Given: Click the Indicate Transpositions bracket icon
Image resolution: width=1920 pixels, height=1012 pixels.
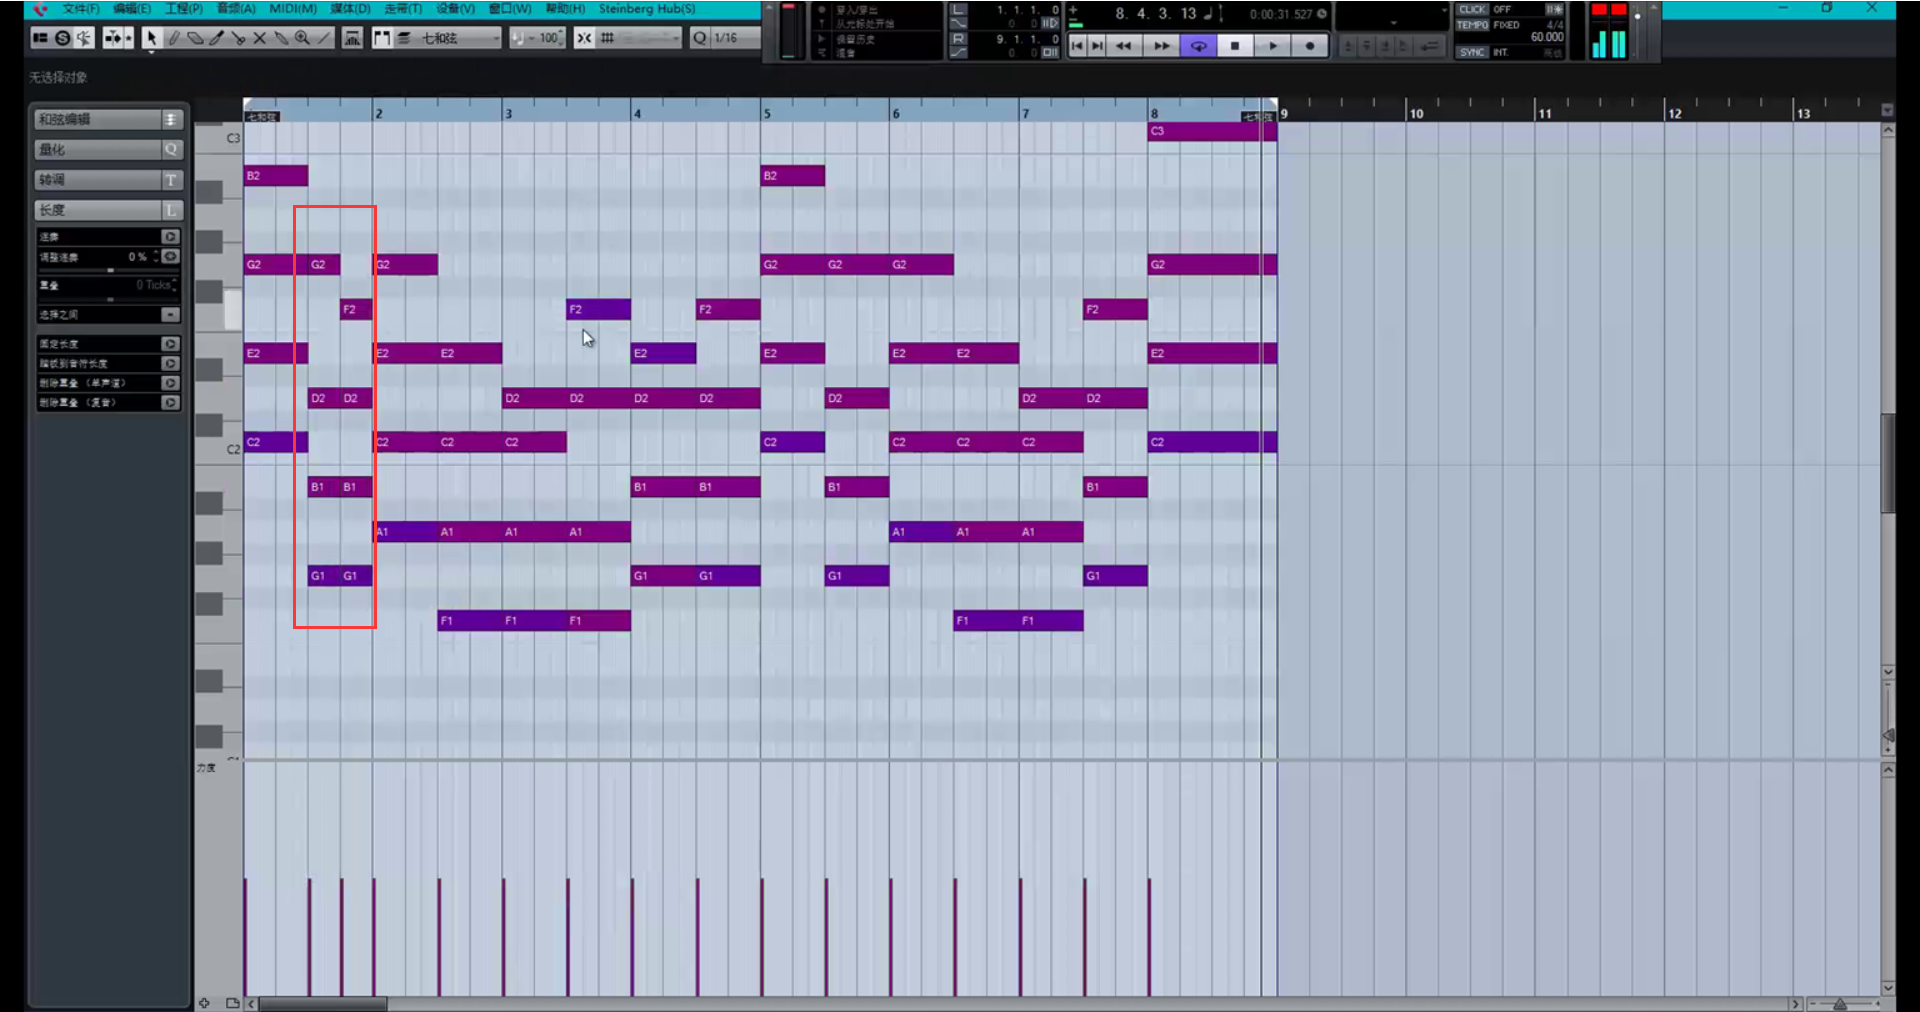Looking at the screenshot, I should tap(381, 38).
